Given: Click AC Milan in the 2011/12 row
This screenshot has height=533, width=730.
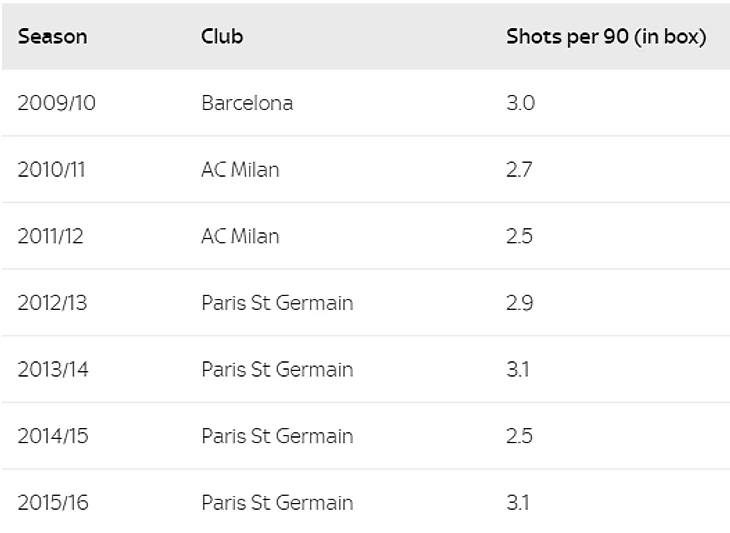Looking at the screenshot, I should (240, 236).
